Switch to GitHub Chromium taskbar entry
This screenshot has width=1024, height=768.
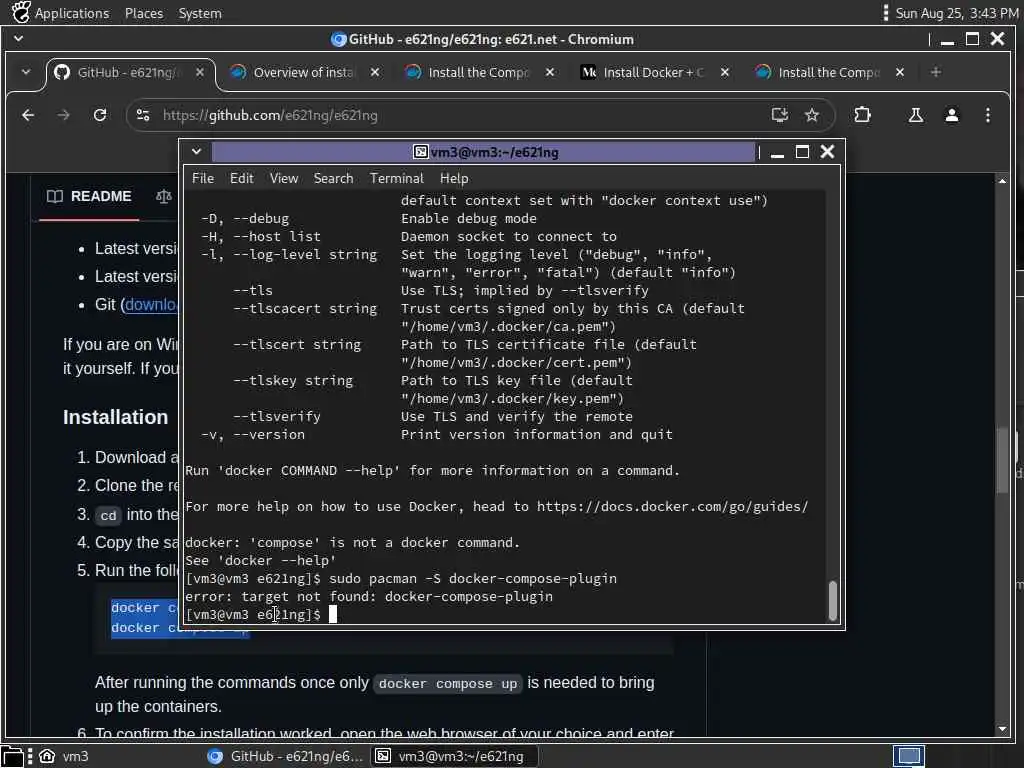point(284,756)
